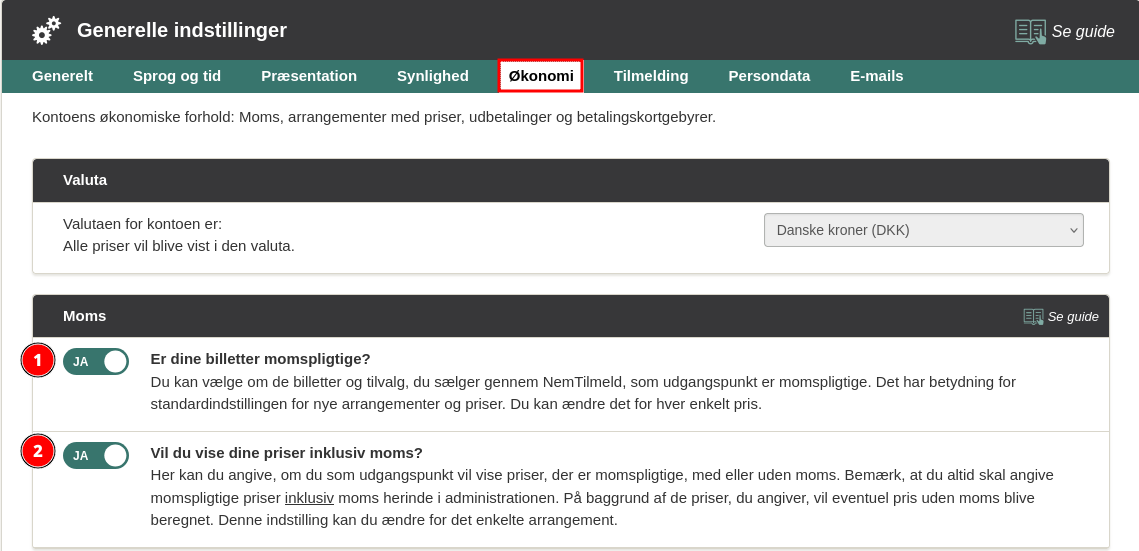Click the gears icon beside Generelle indstillinger
1139x551 pixels.
[x=46, y=31]
